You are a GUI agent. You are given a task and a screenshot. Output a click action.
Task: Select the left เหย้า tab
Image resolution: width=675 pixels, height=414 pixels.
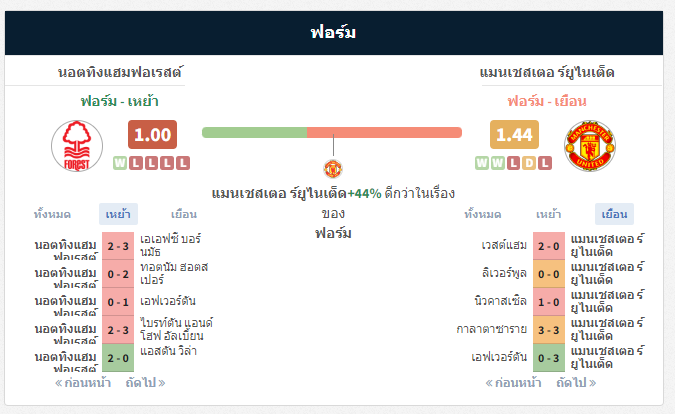[x=118, y=214]
